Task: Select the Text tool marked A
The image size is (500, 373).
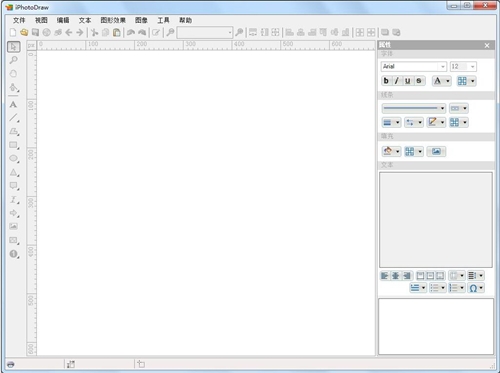Action: point(13,105)
